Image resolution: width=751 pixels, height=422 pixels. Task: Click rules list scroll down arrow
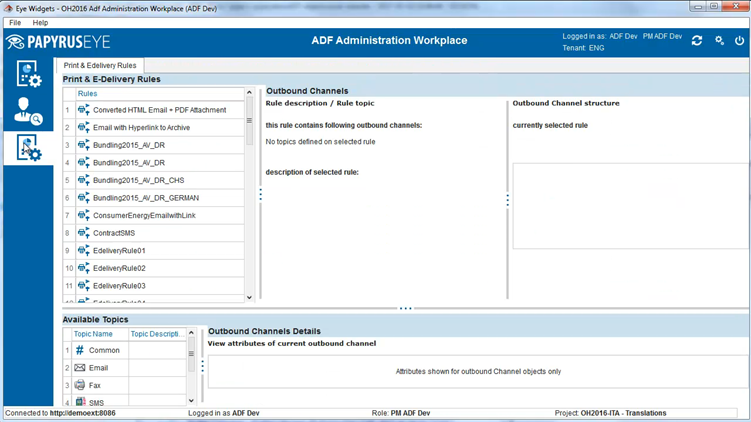click(249, 297)
